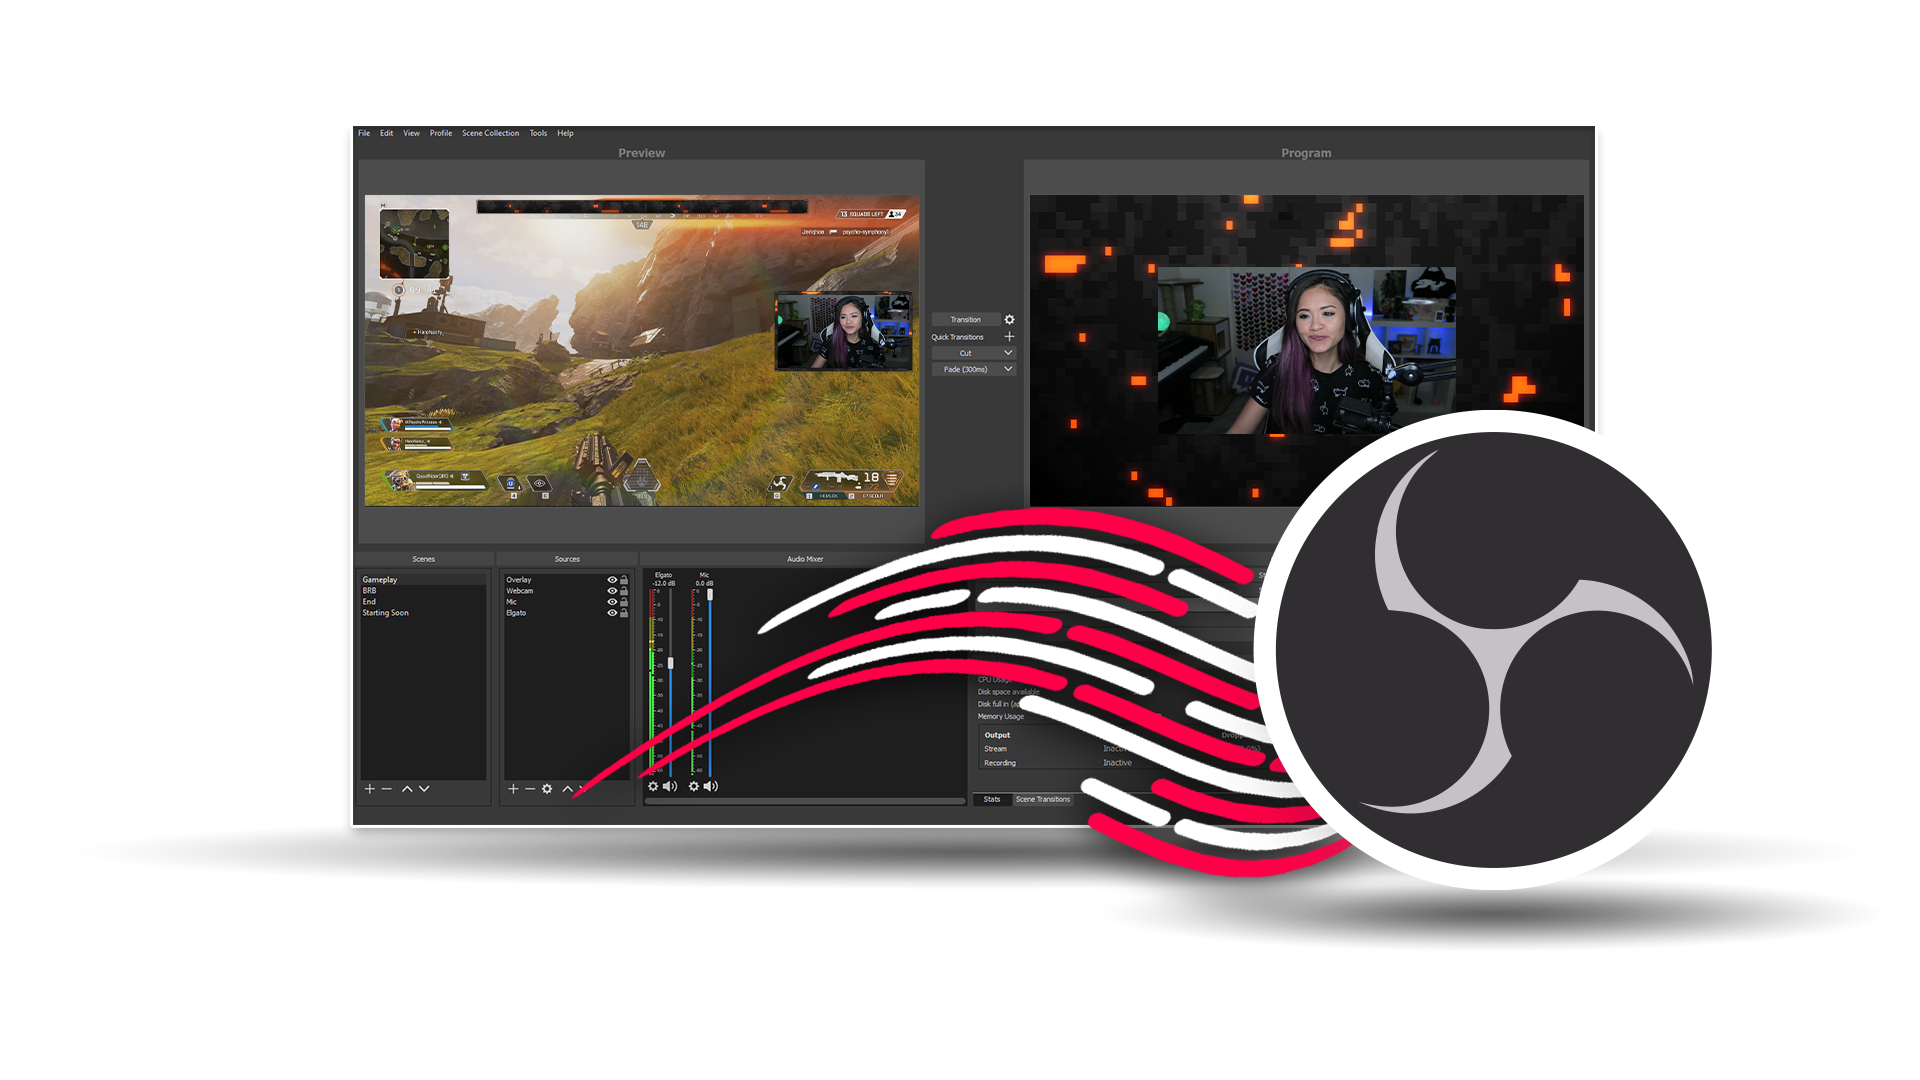Adjust the Mic volume fader handle
This screenshot has height=1080, width=1920.
tap(710, 594)
